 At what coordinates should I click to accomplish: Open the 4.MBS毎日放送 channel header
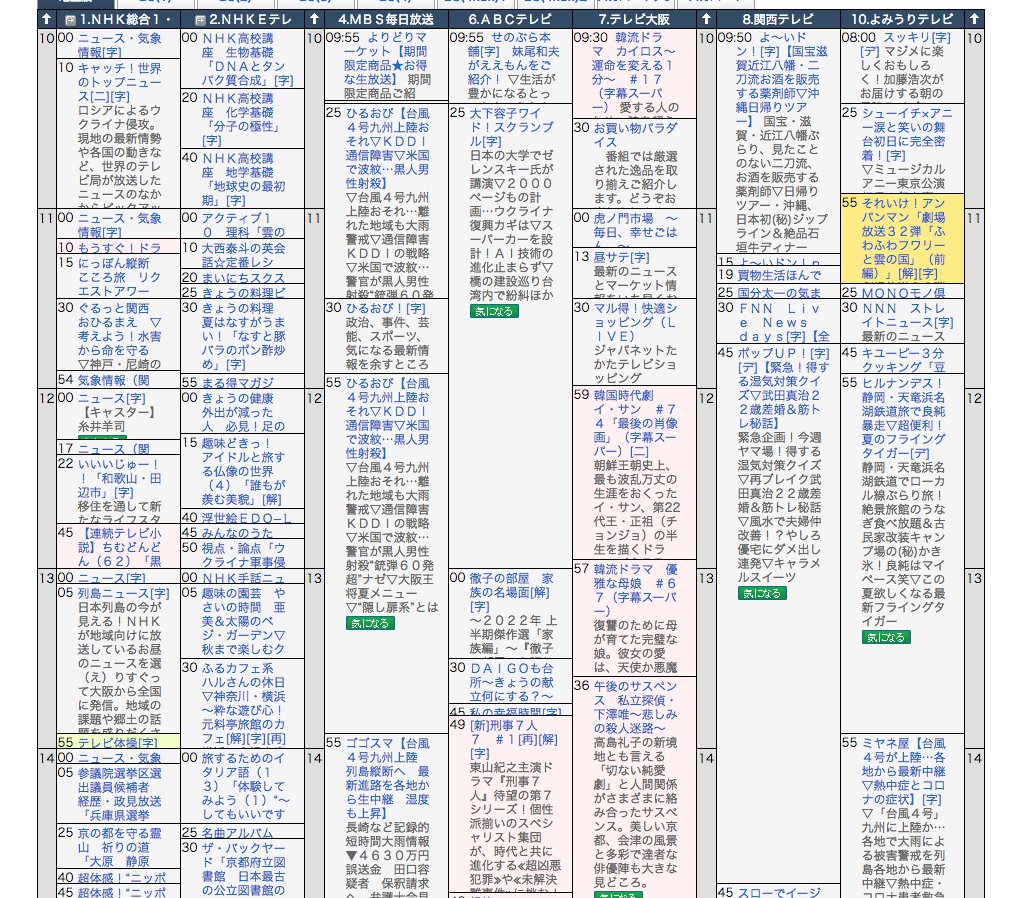[x=386, y=19]
